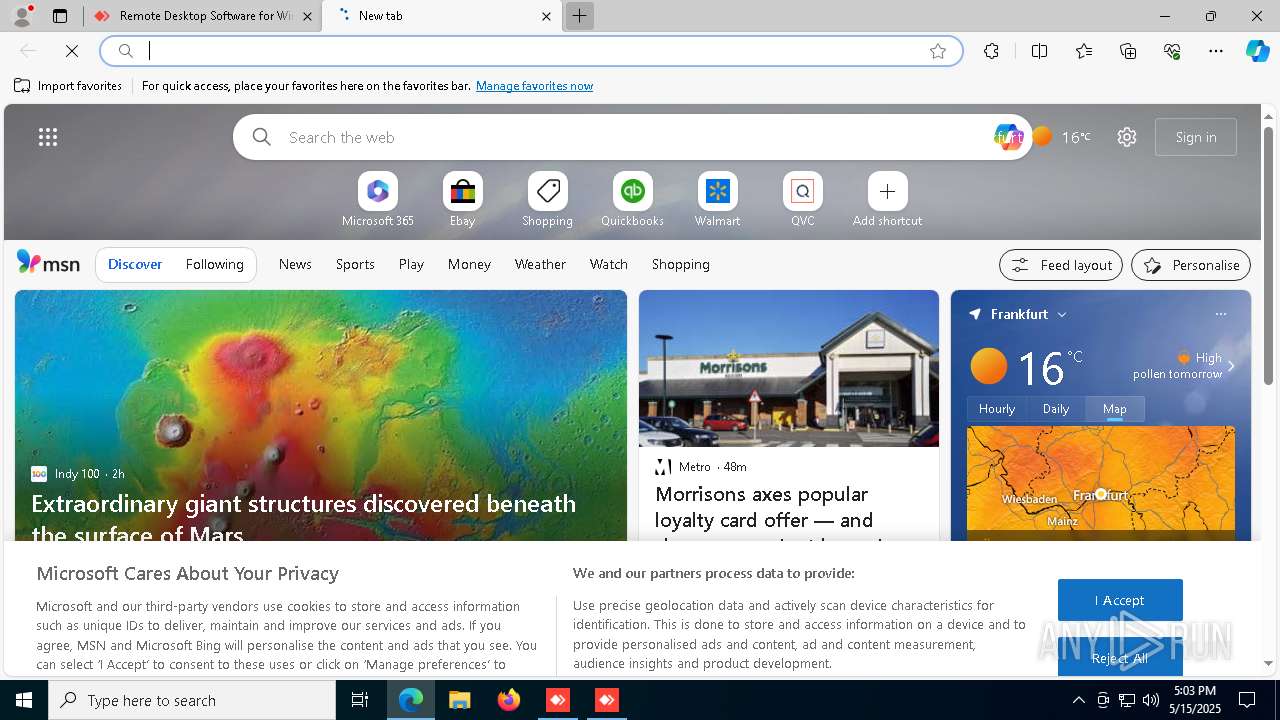Screen dimensions: 1280x720
Task: Launch Firefox from taskbar
Action: click(x=508, y=700)
